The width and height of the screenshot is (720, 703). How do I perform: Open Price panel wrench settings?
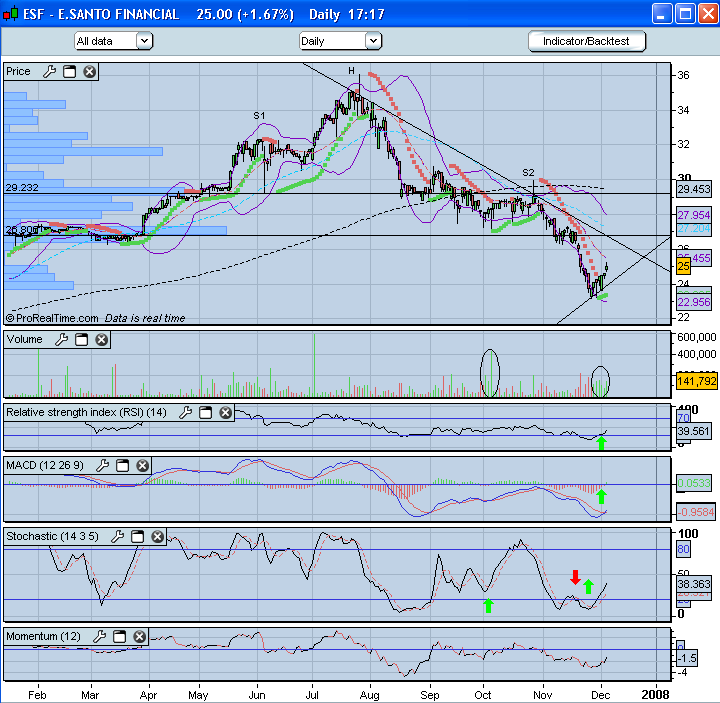coord(50,72)
